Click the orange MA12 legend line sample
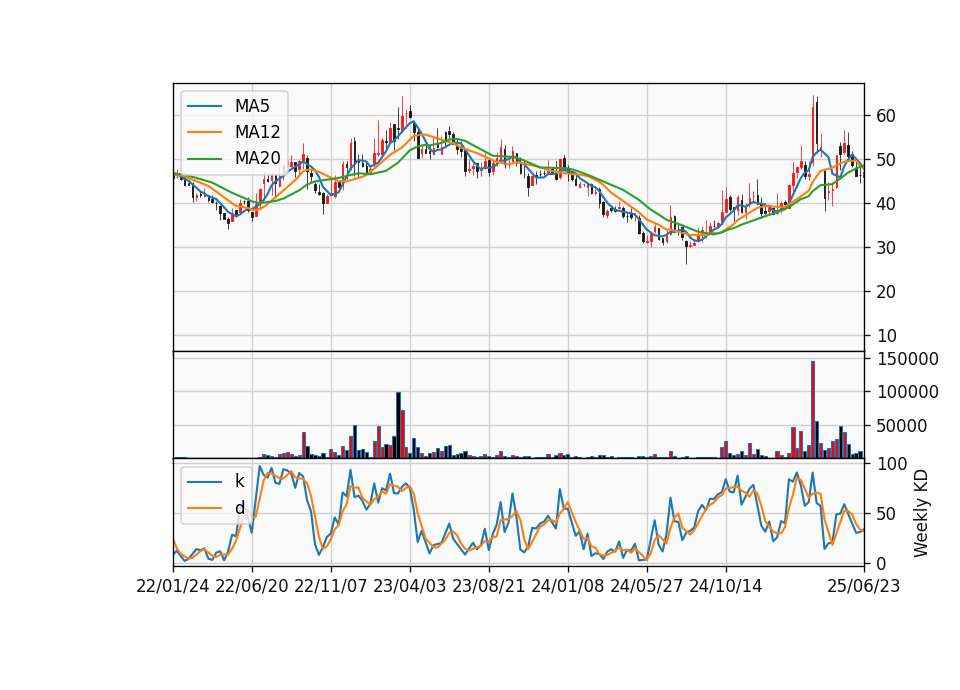The height and width of the screenshot is (690, 960). (204, 132)
